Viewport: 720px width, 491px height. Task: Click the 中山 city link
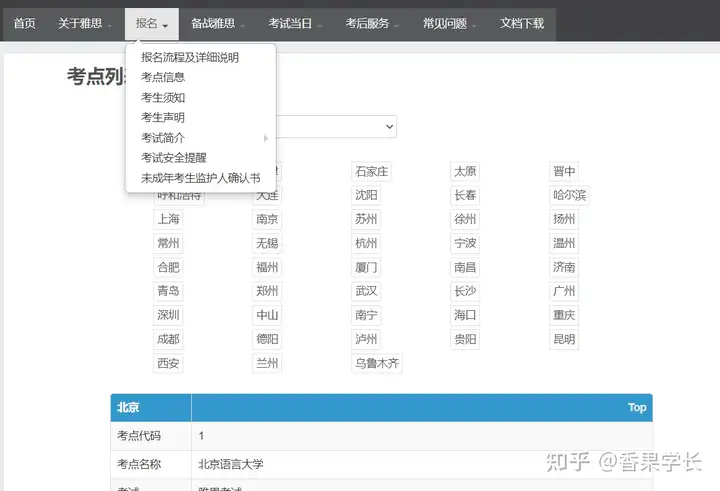[267, 315]
